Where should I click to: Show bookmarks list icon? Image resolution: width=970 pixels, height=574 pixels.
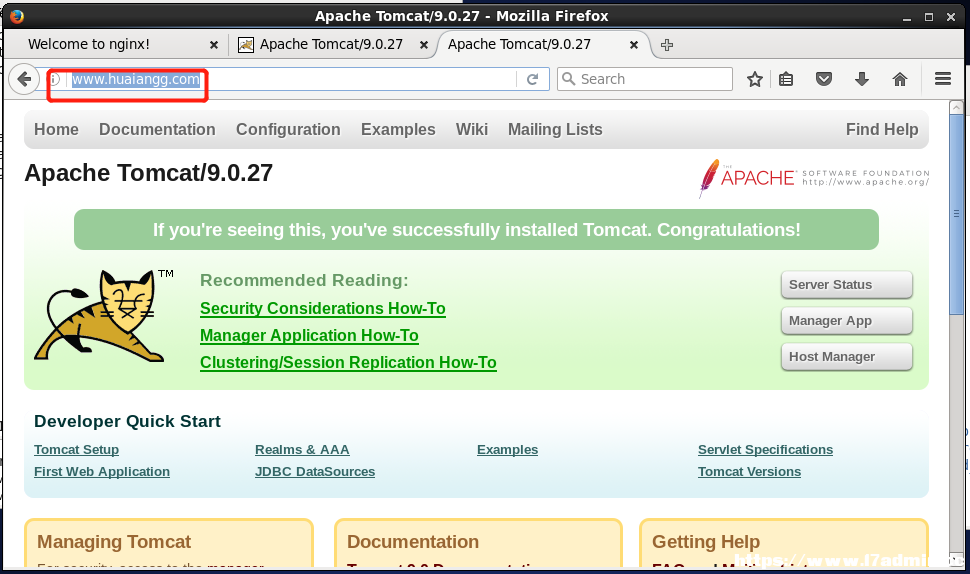point(786,79)
